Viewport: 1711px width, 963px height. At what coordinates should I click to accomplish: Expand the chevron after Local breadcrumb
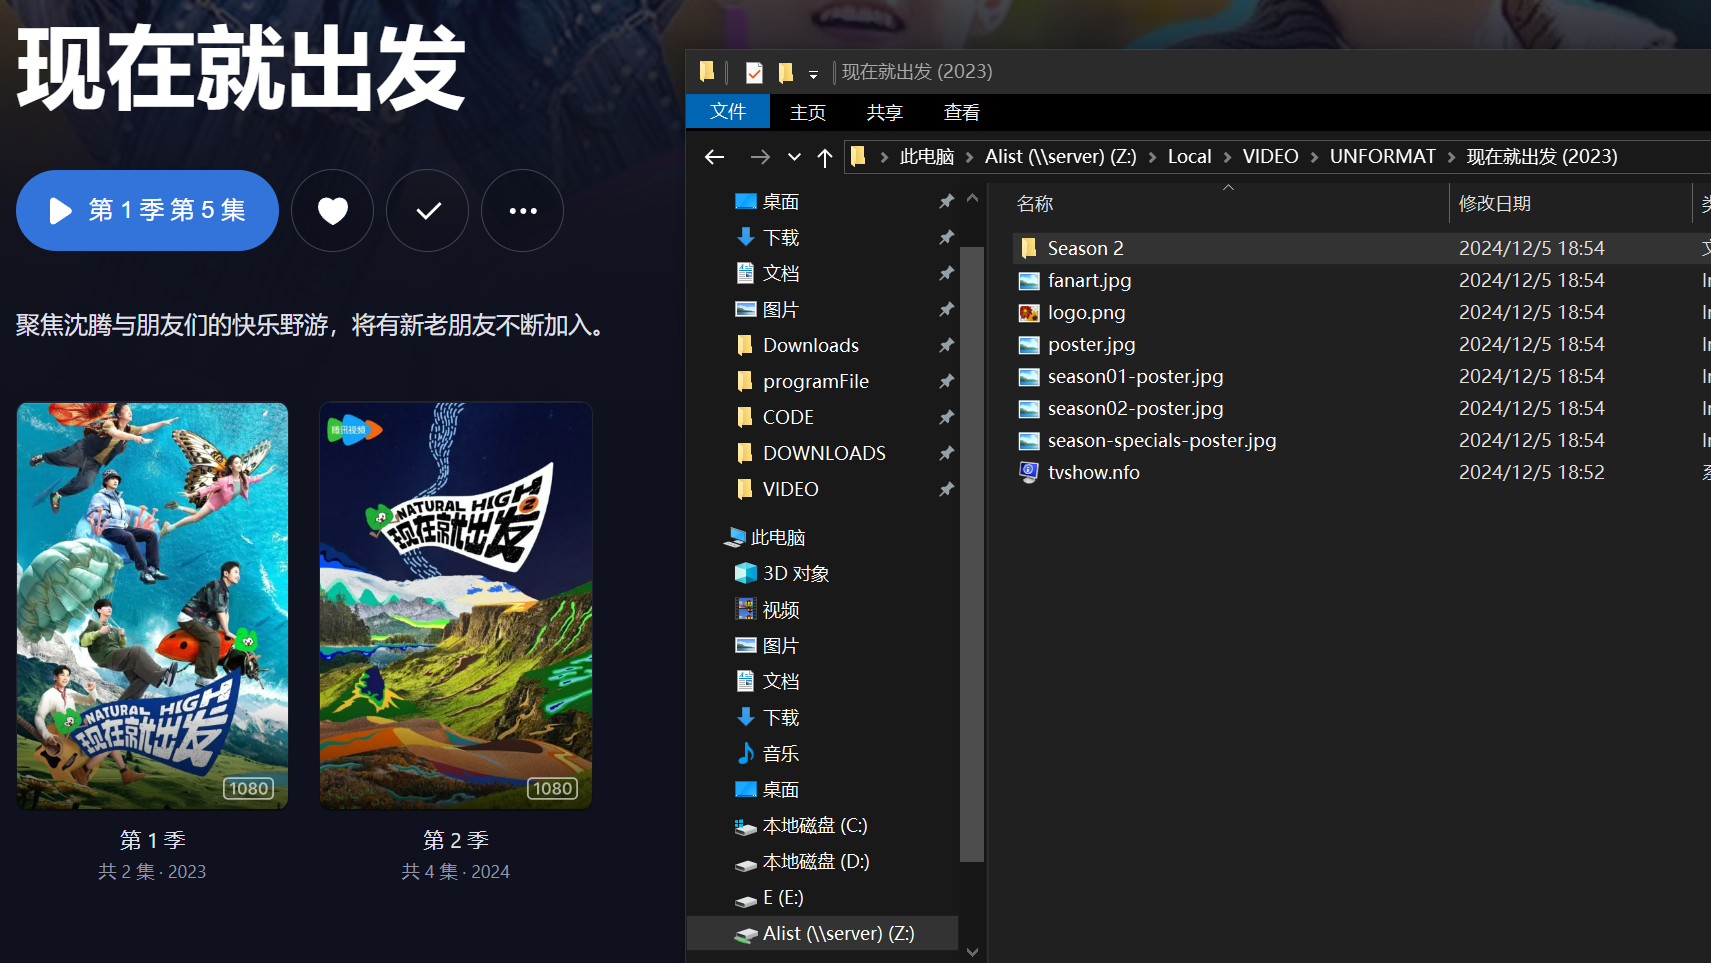1227,157
